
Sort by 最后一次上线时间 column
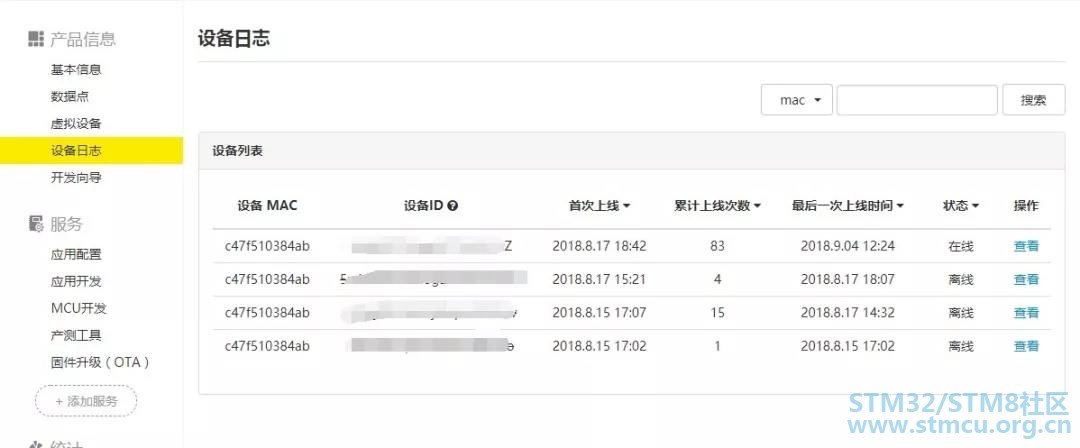coord(848,205)
